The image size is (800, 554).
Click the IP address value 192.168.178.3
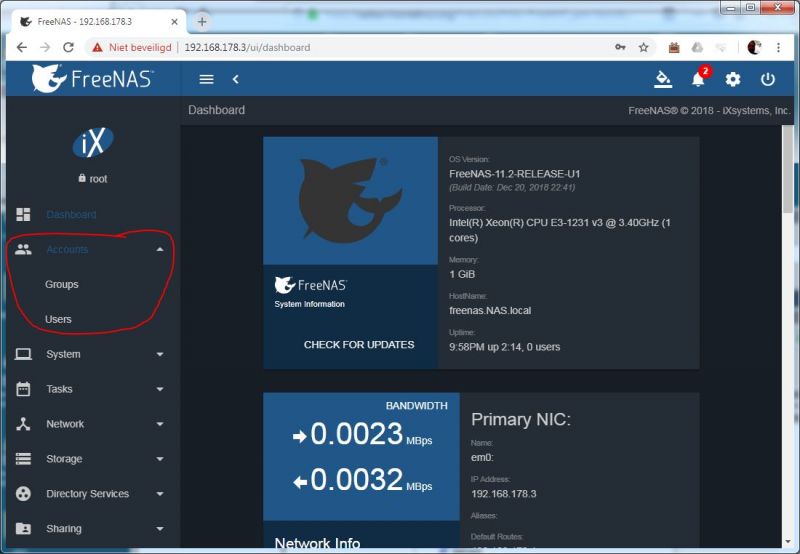(x=504, y=494)
